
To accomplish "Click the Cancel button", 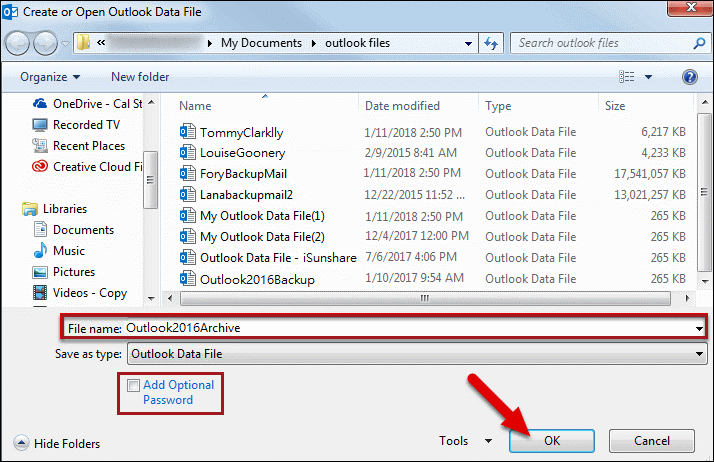I will point(652,441).
